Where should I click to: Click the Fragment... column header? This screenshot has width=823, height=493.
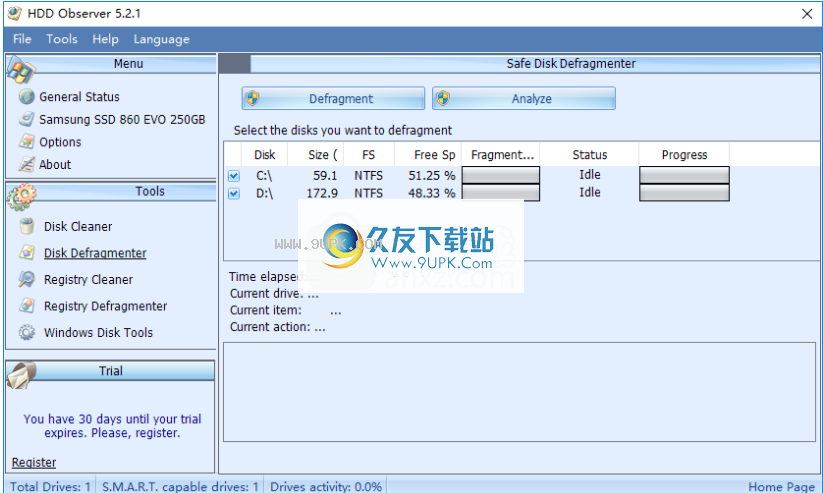pyautogui.click(x=501, y=154)
